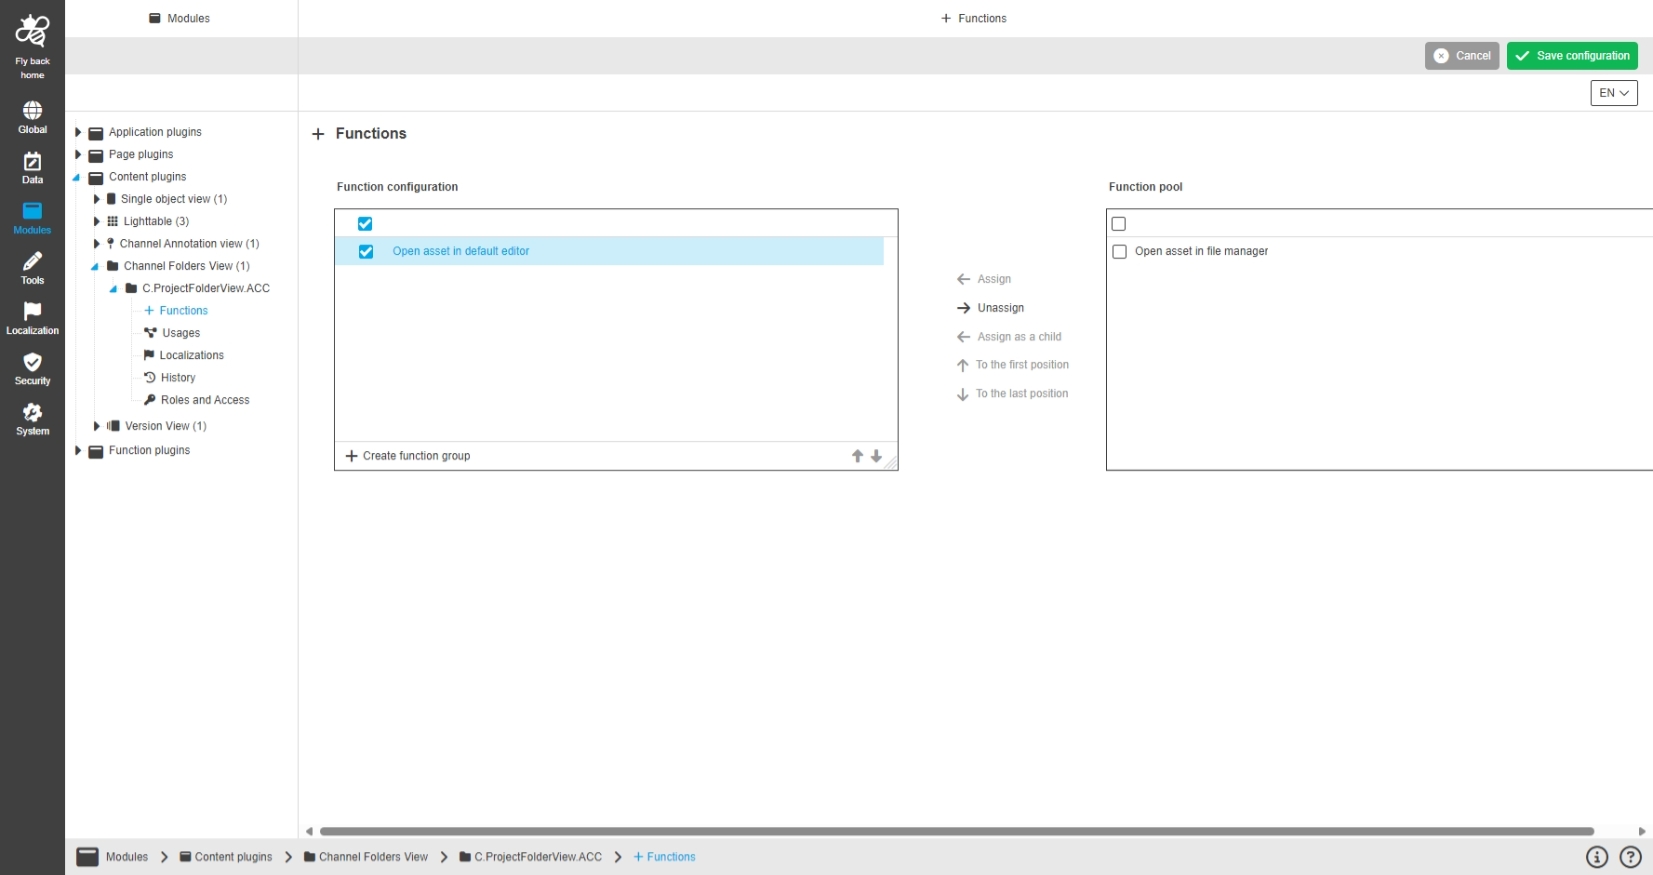The image size is (1653, 875).
Task: Open the Localization section in sidebar
Action: (32, 318)
